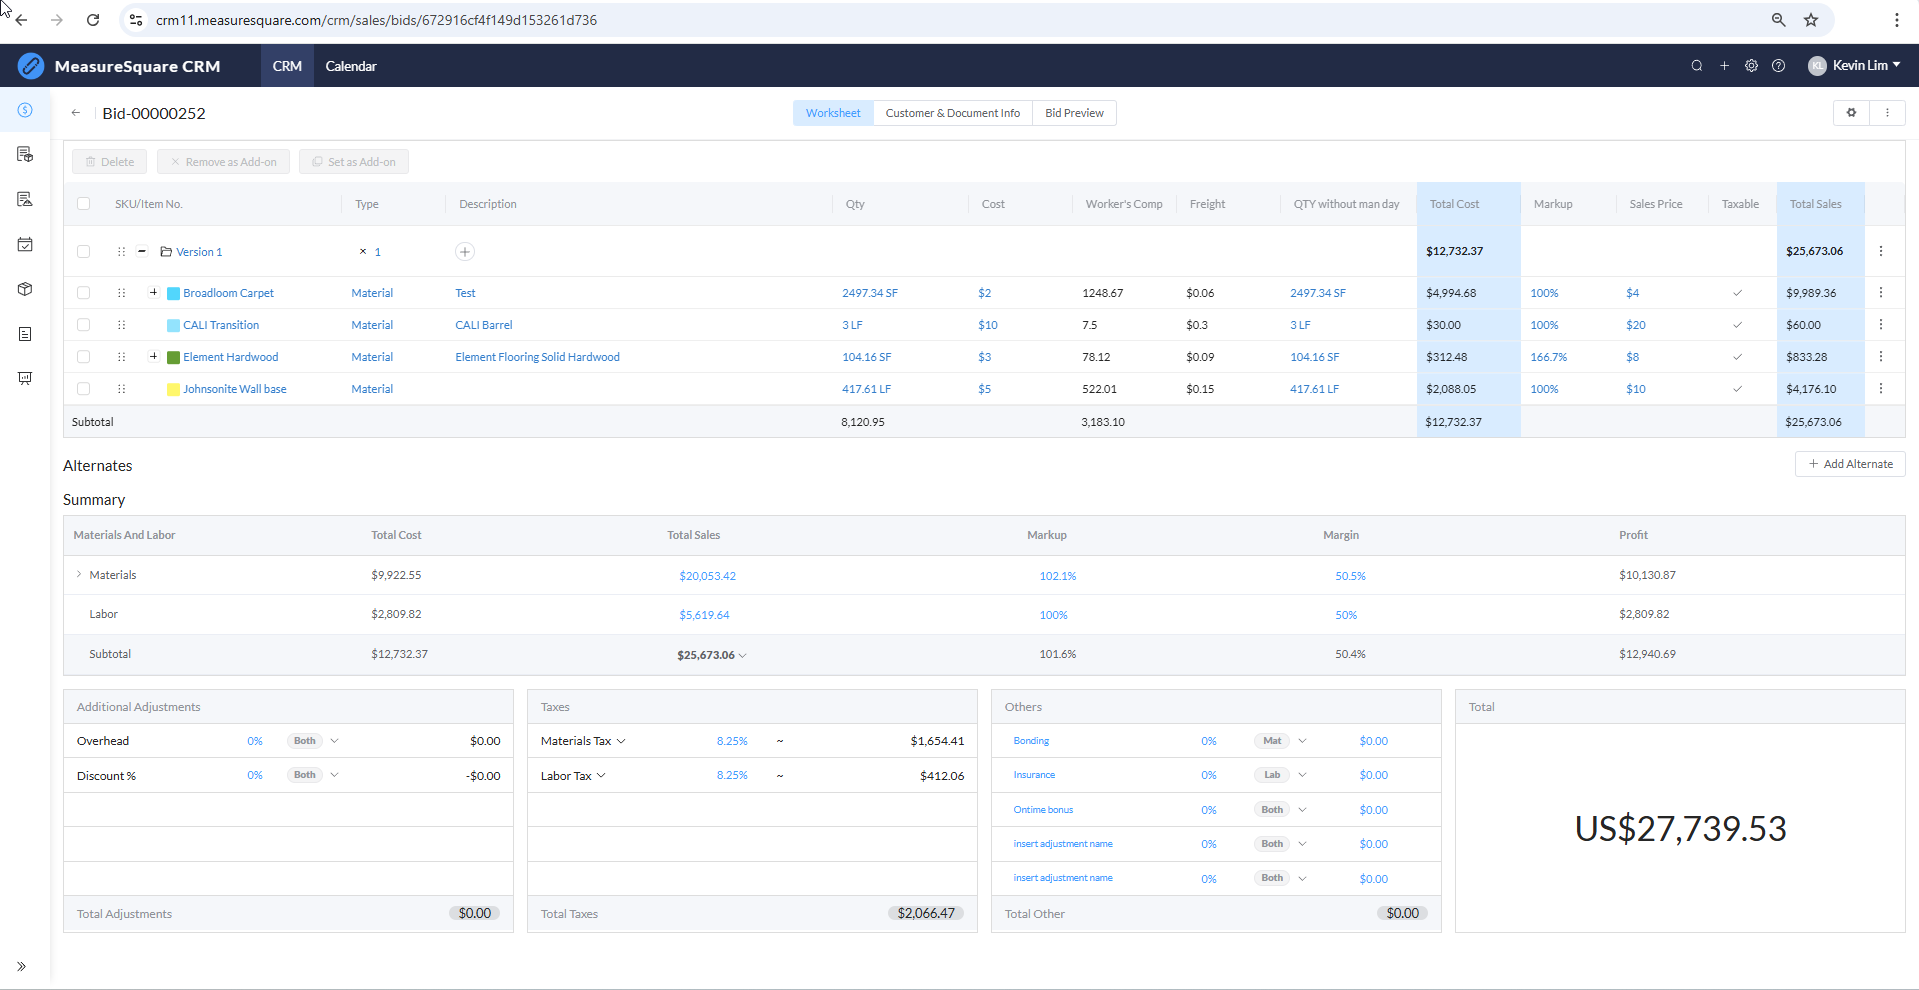Expand the Element Hardwood row
The width and height of the screenshot is (1919, 990).
[x=153, y=357]
